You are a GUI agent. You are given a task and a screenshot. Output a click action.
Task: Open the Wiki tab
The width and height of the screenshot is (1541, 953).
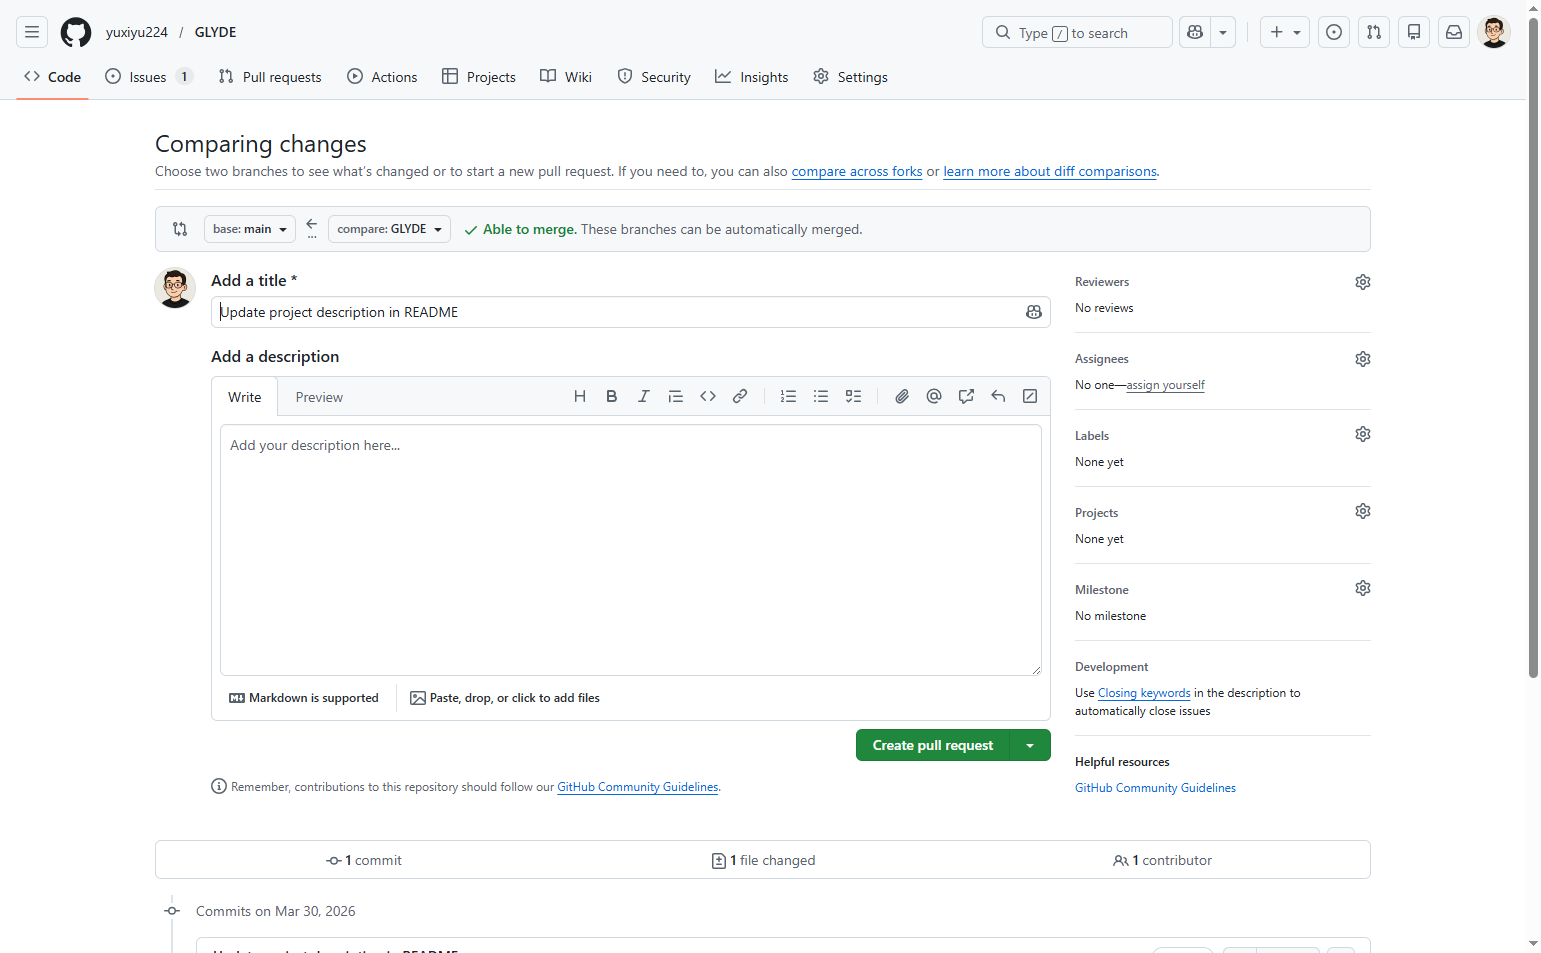coord(566,77)
